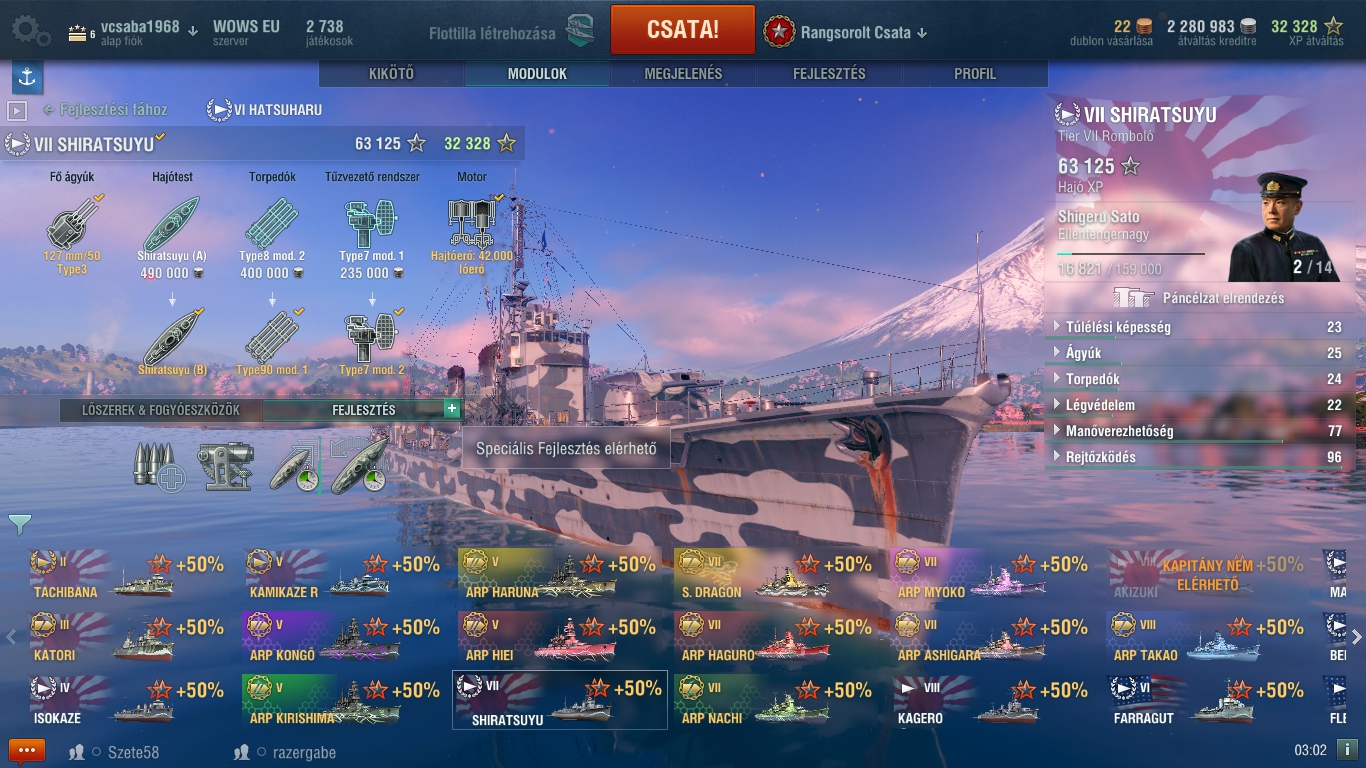Open the ship carousel filter funnel
The width and height of the screenshot is (1366, 768).
point(20,524)
